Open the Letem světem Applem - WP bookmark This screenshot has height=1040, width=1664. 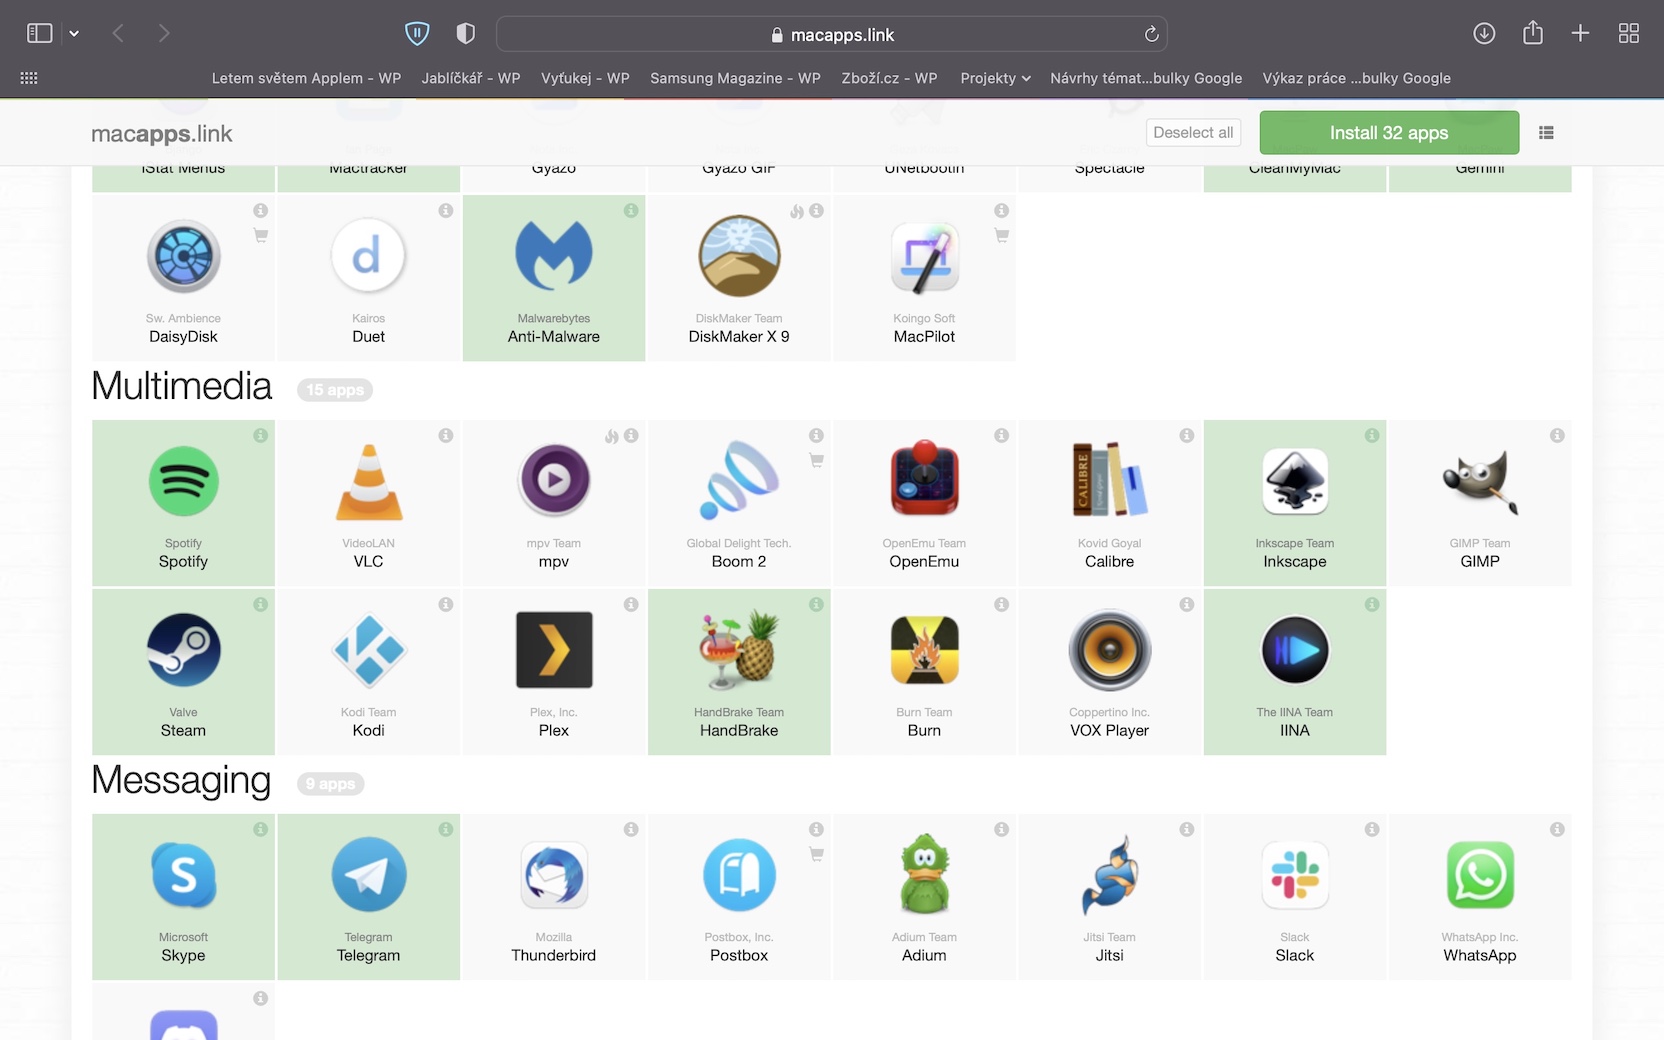click(306, 78)
